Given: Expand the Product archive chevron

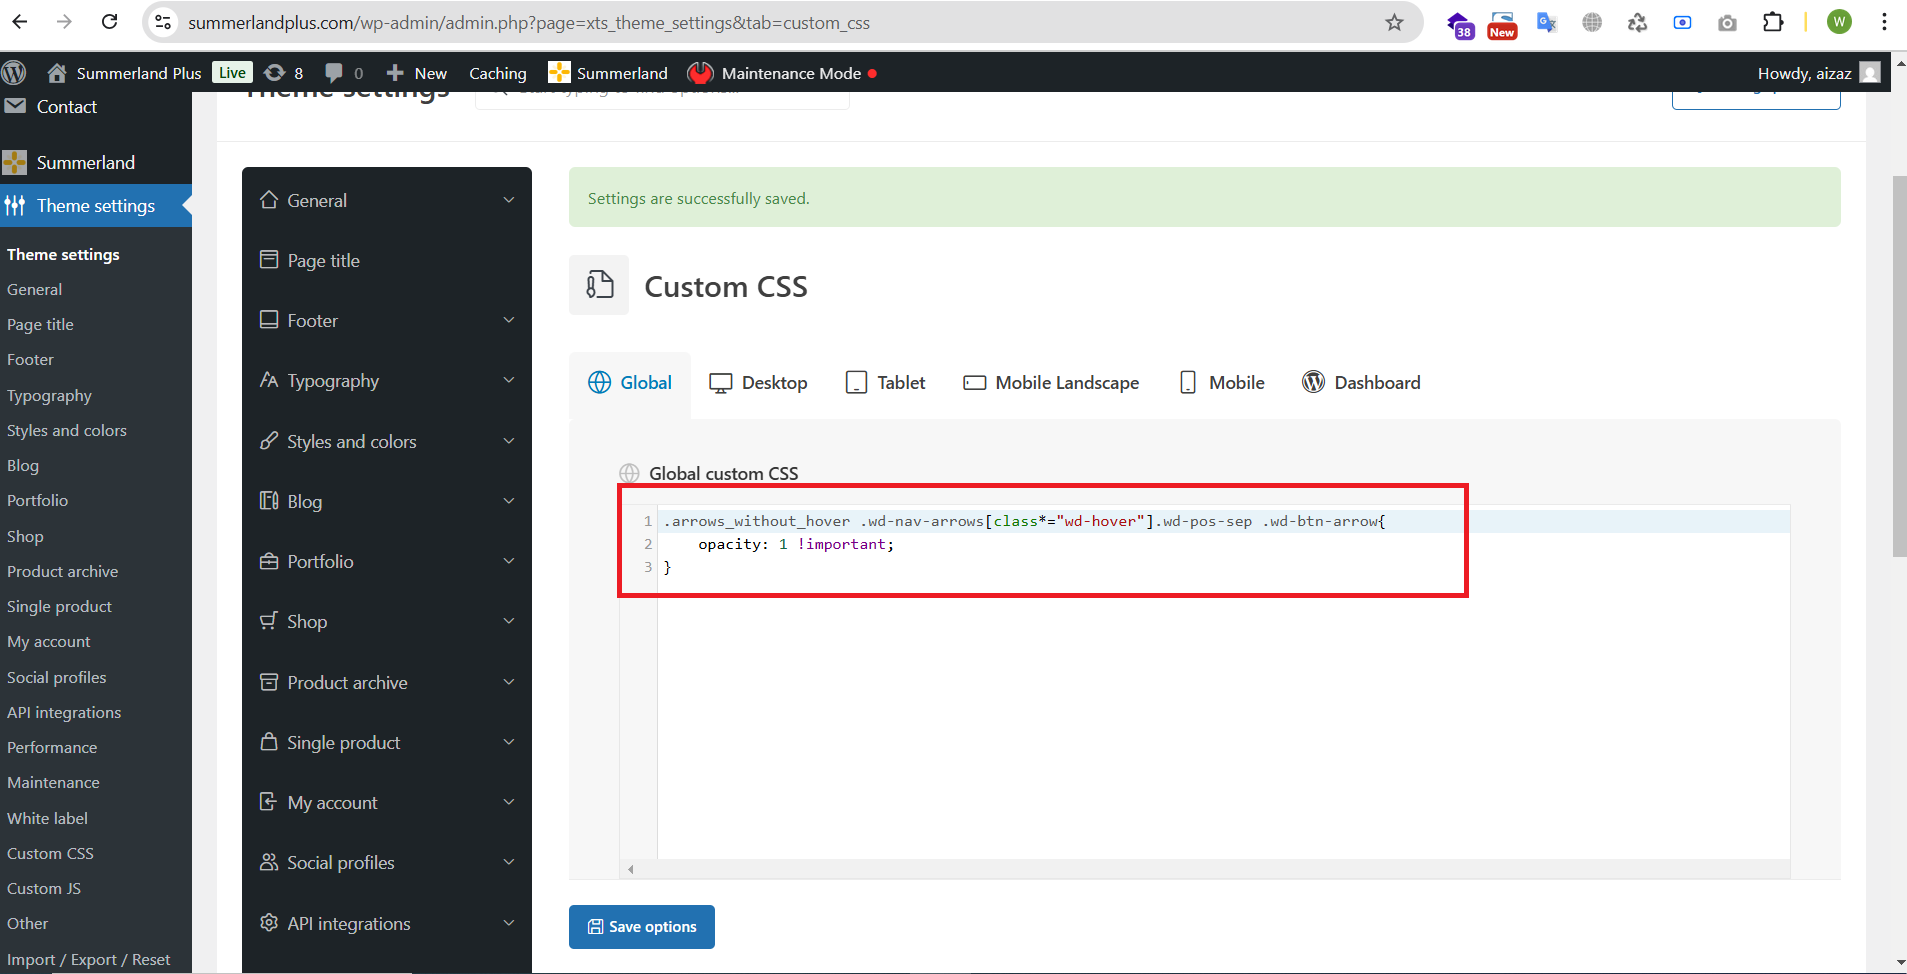Looking at the screenshot, I should pyautogui.click(x=509, y=682).
